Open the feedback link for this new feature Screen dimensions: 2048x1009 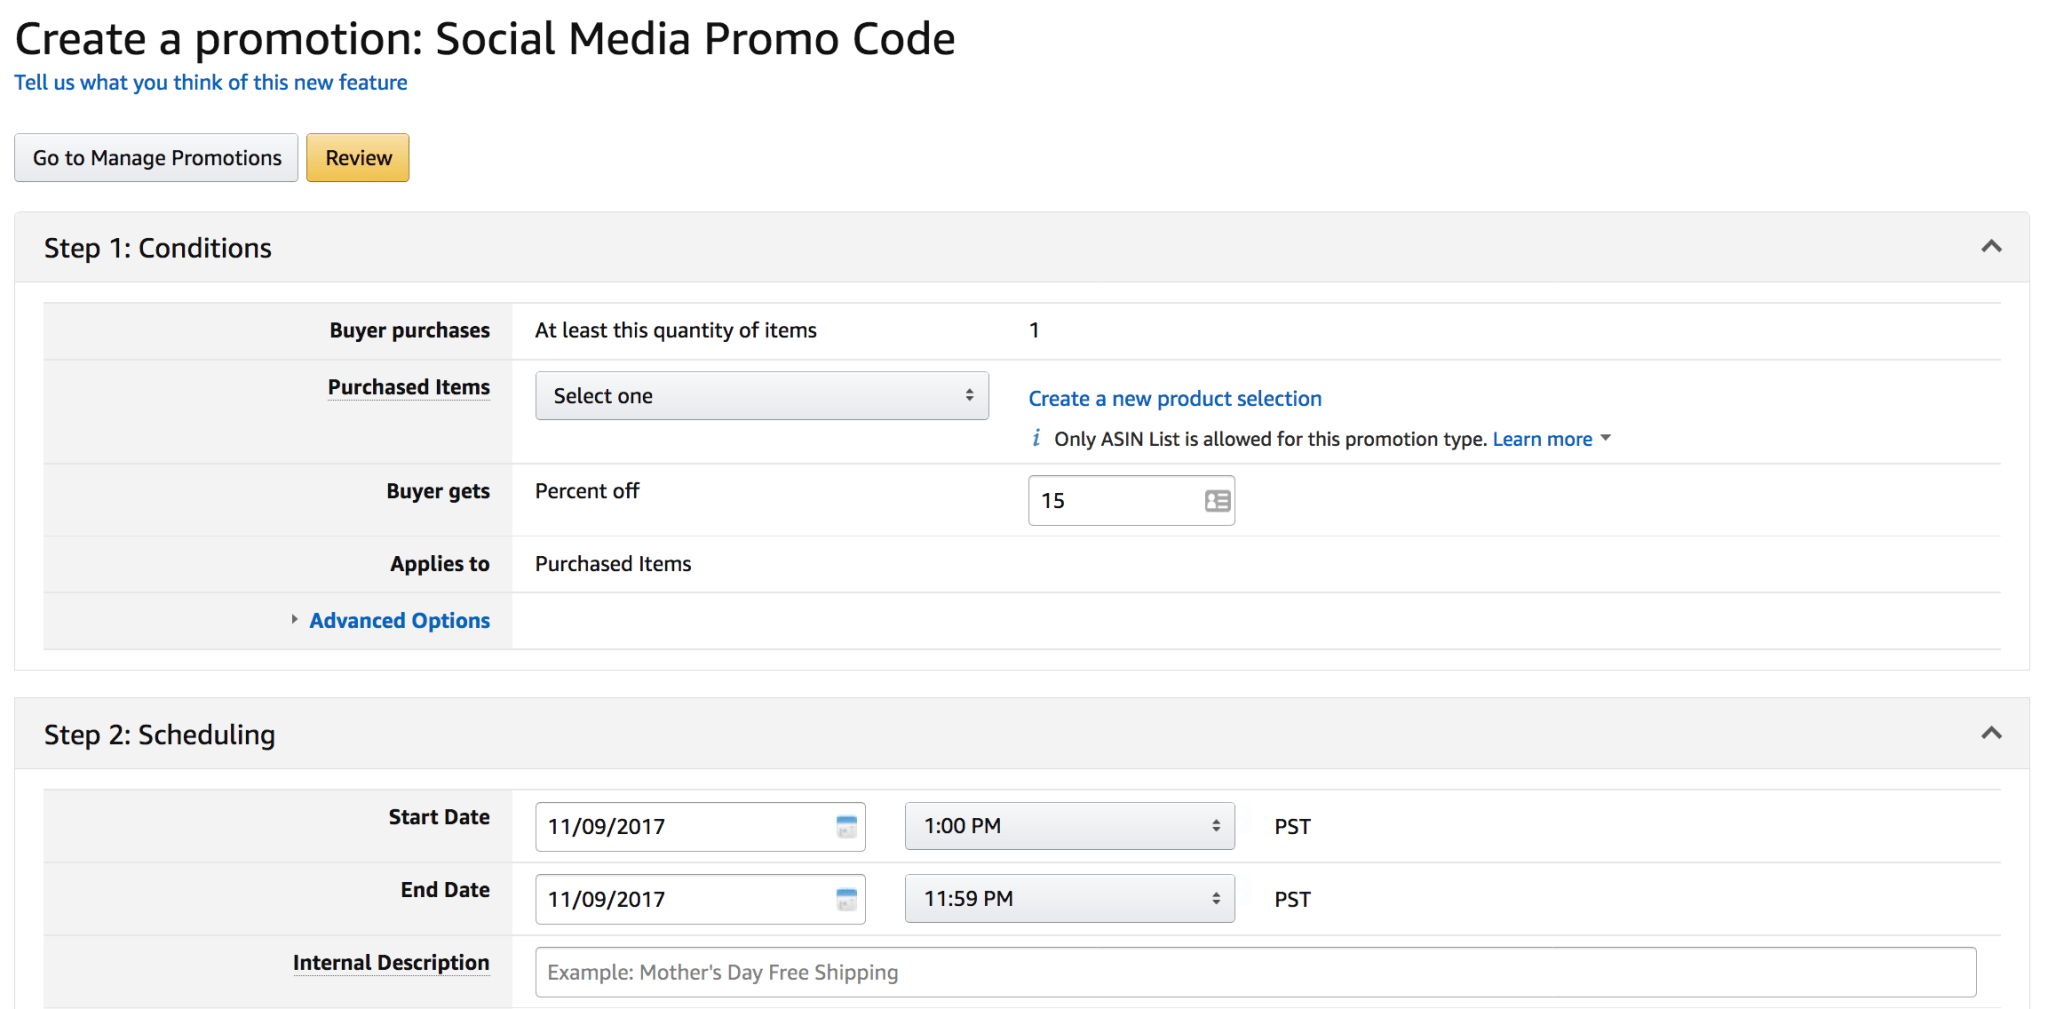(210, 82)
